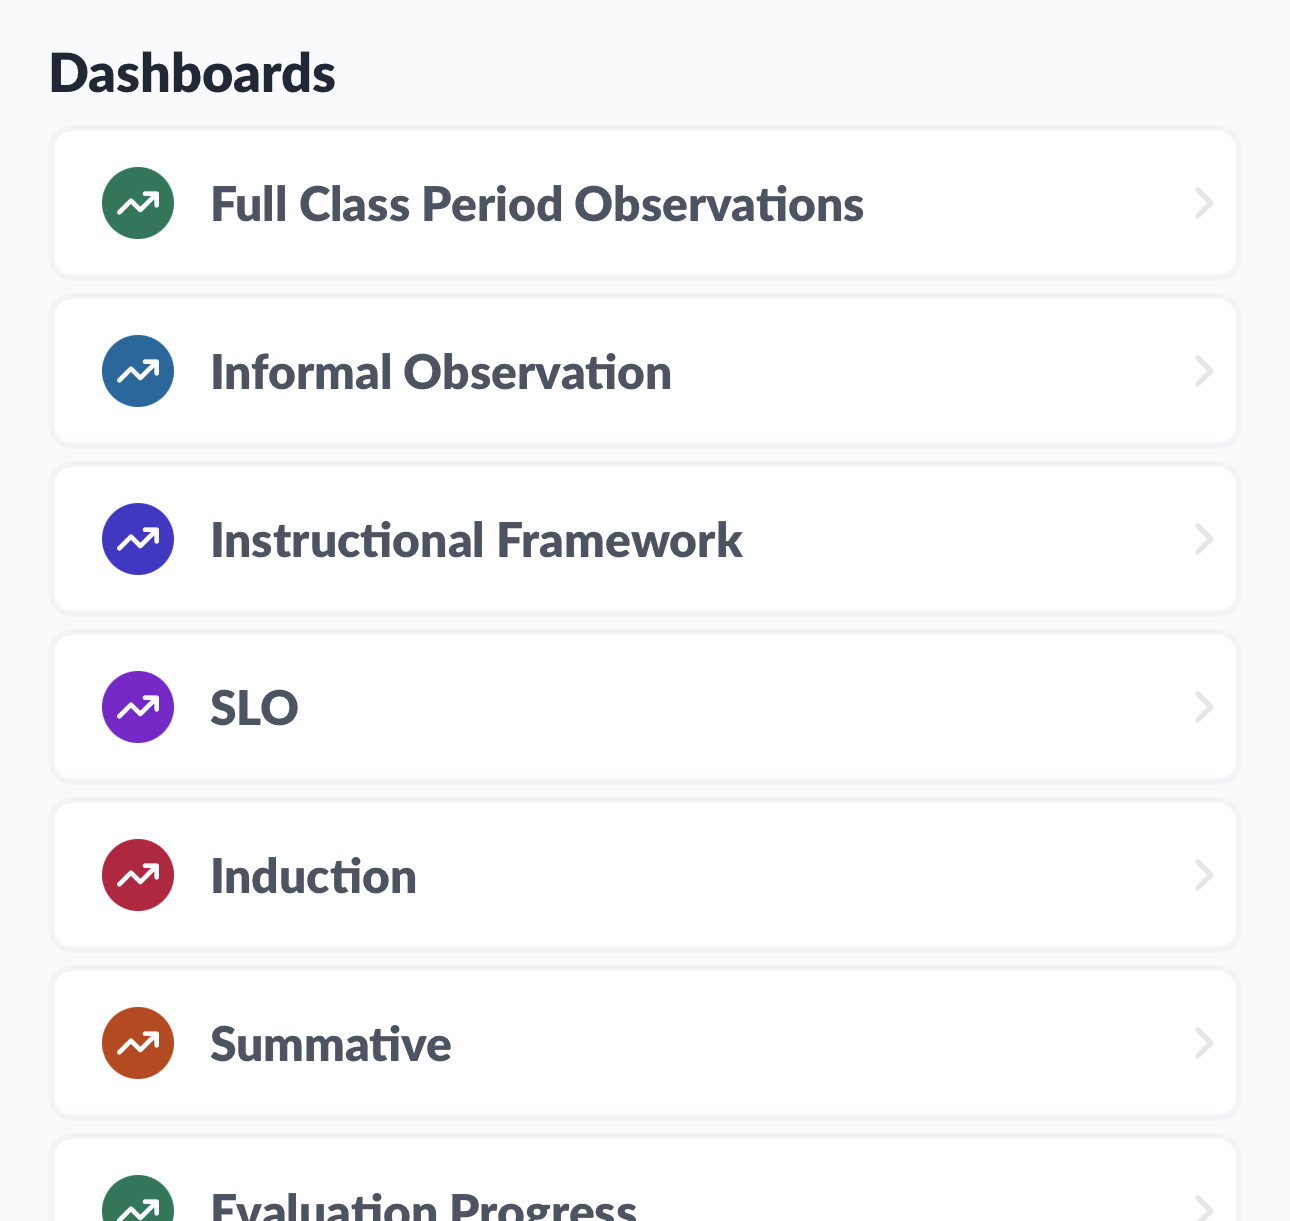Image resolution: width=1290 pixels, height=1221 pixels.
Task: Open the Summative dashboard chevron
Action: pos(1204,1043)
